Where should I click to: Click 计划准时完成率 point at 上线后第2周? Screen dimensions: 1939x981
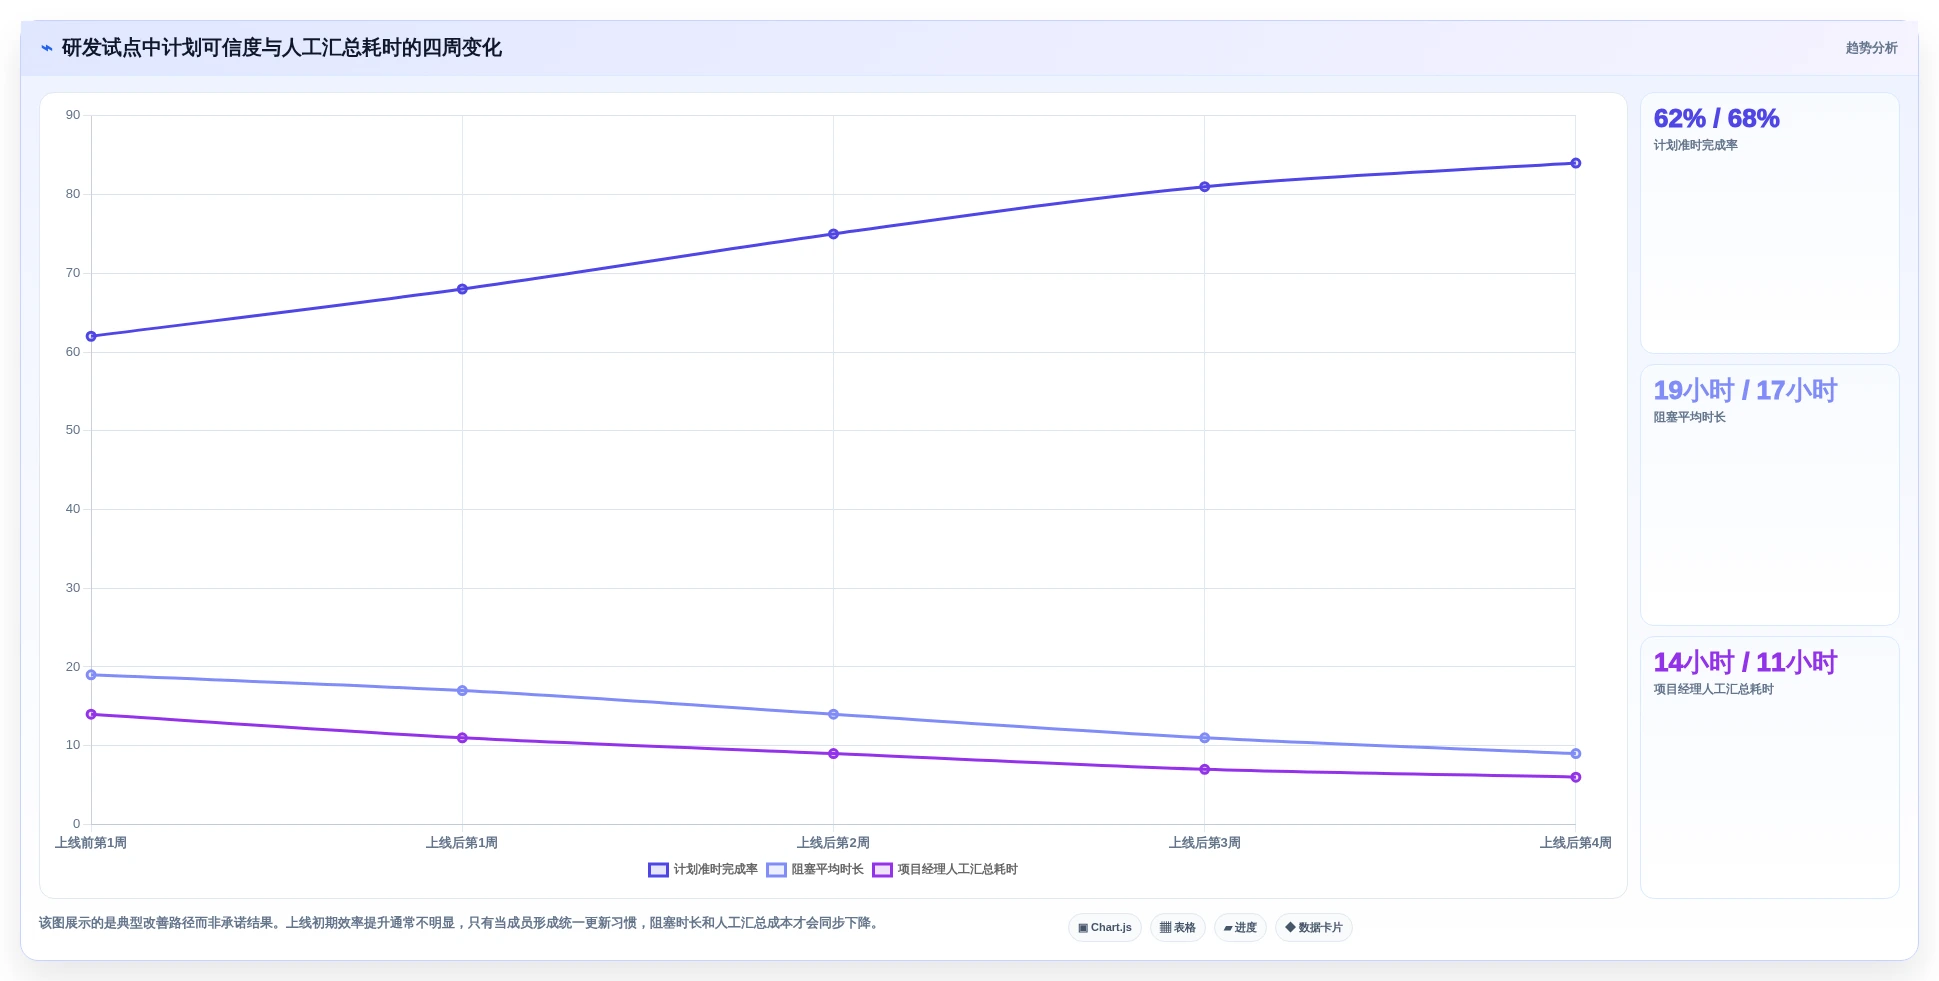[833, 234]
